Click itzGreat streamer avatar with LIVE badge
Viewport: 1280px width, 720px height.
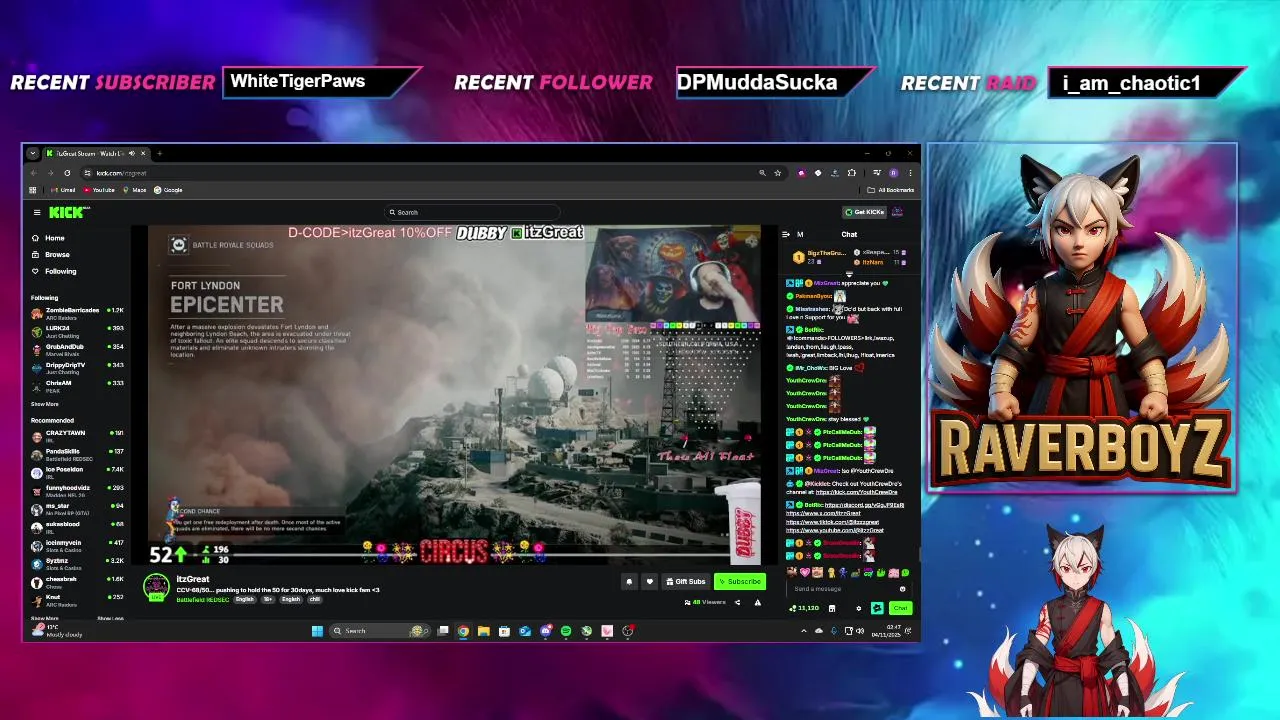(156, 588)
